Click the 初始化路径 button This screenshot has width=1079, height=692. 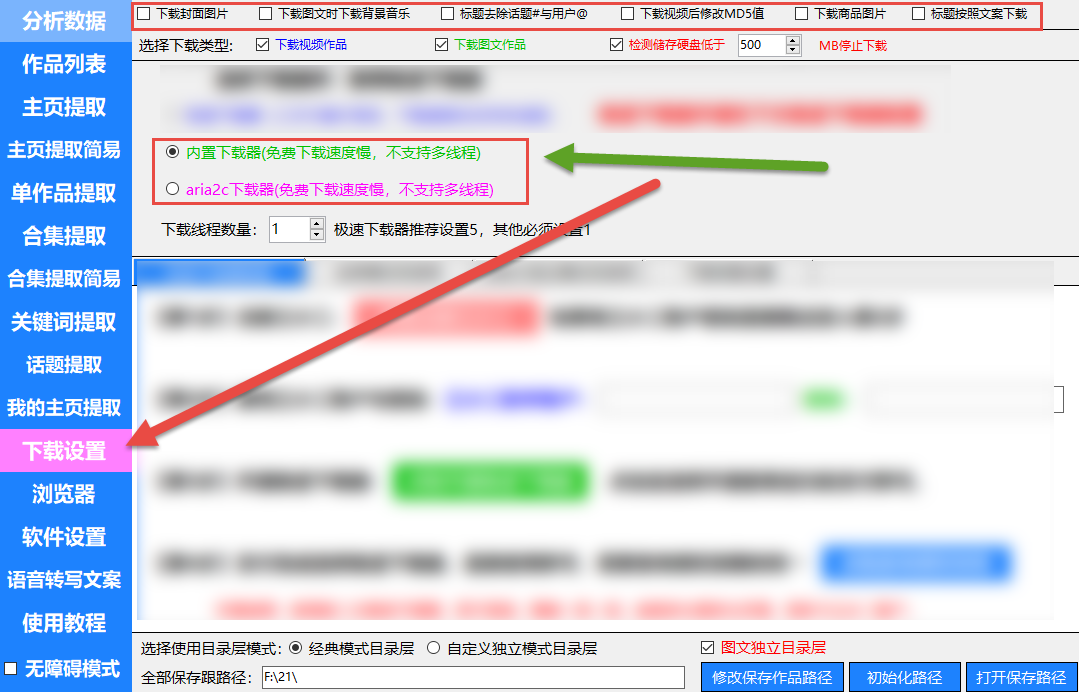pyautogui.click(x=904, y=677)
